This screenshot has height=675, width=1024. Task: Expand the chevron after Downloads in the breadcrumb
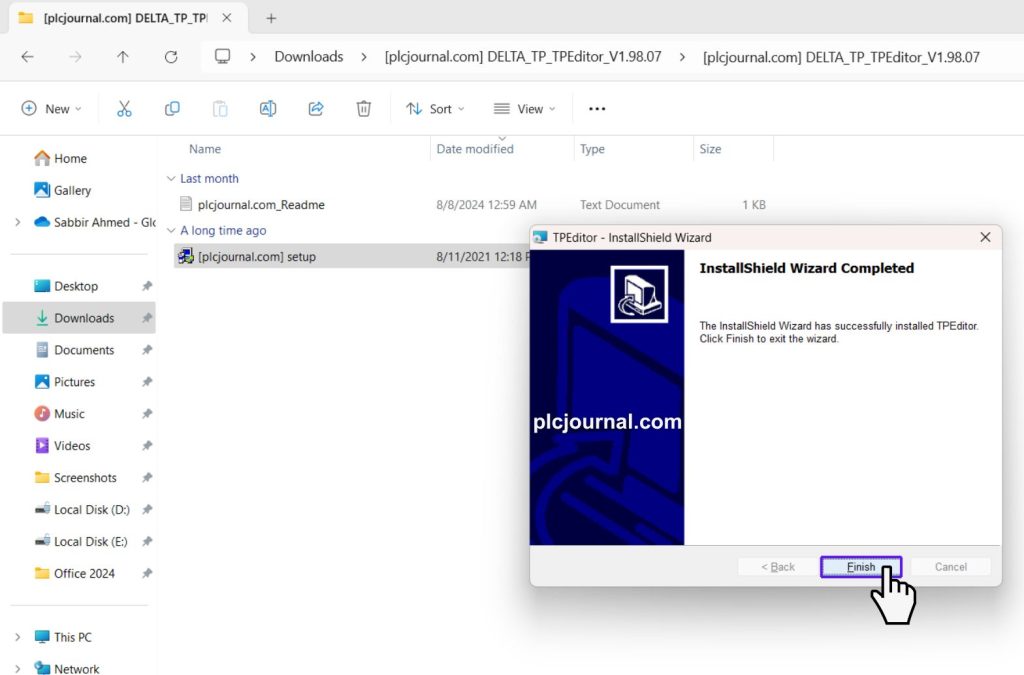364,57
